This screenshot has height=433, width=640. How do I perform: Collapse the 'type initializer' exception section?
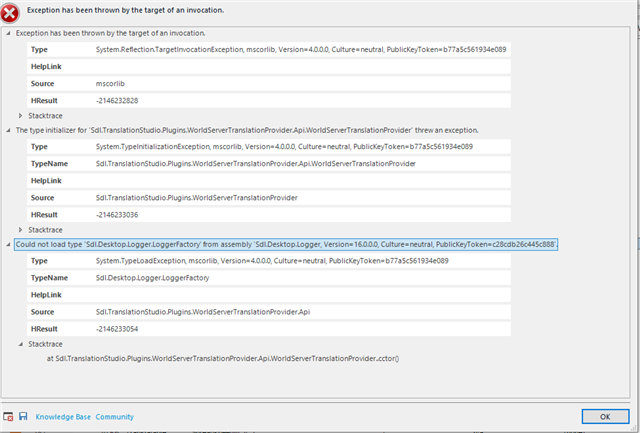point(8,130)
